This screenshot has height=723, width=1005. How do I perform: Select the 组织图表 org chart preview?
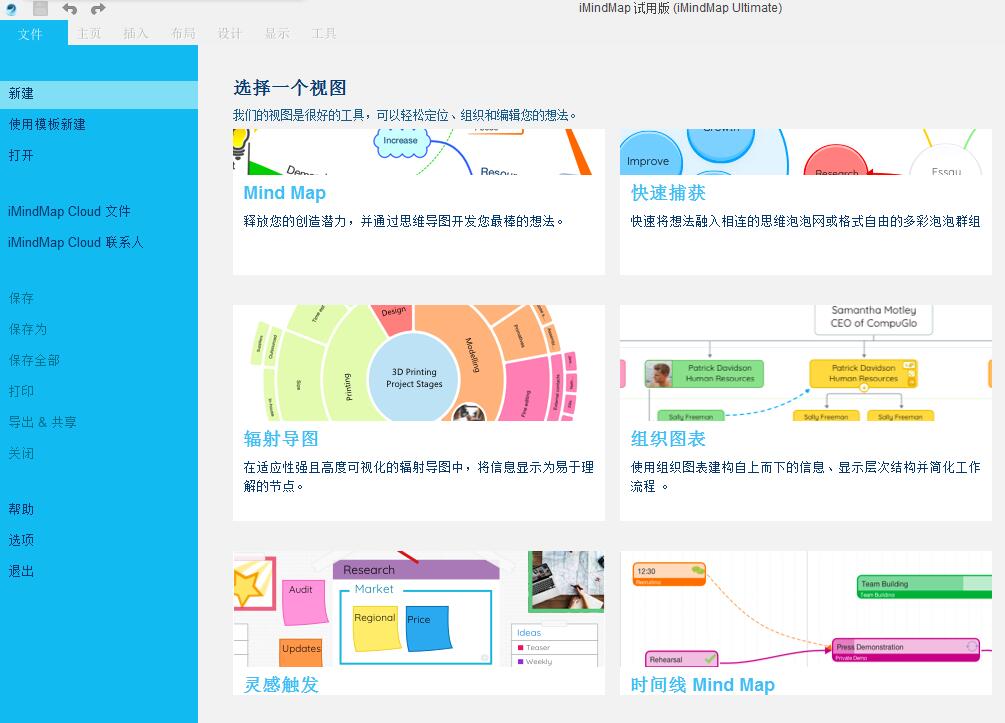805,363
